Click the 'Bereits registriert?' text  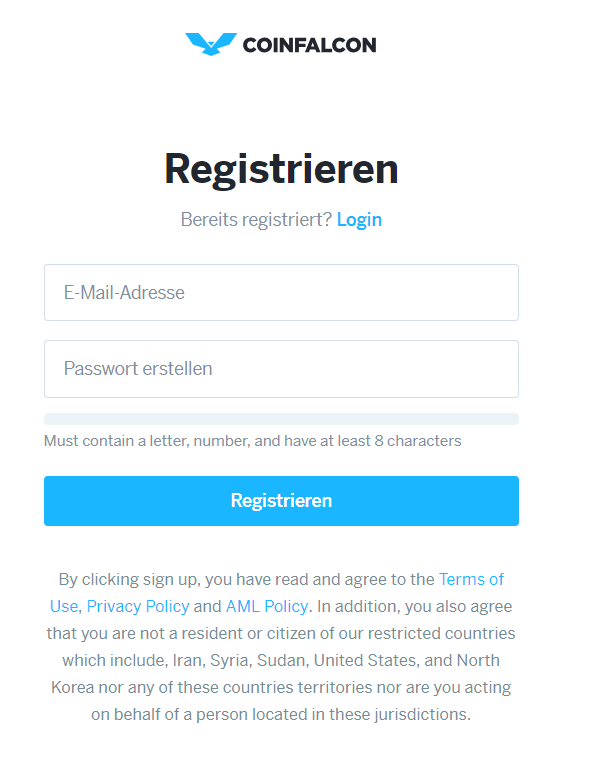(x=256, y=219)
